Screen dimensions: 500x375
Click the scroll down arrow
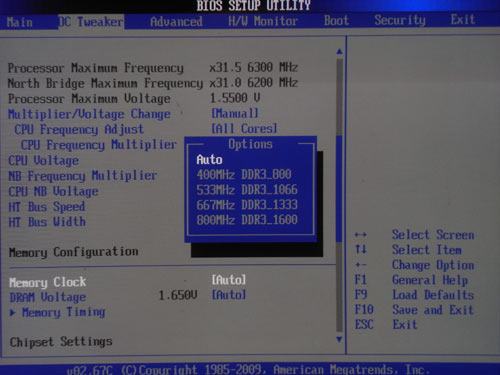339,339
